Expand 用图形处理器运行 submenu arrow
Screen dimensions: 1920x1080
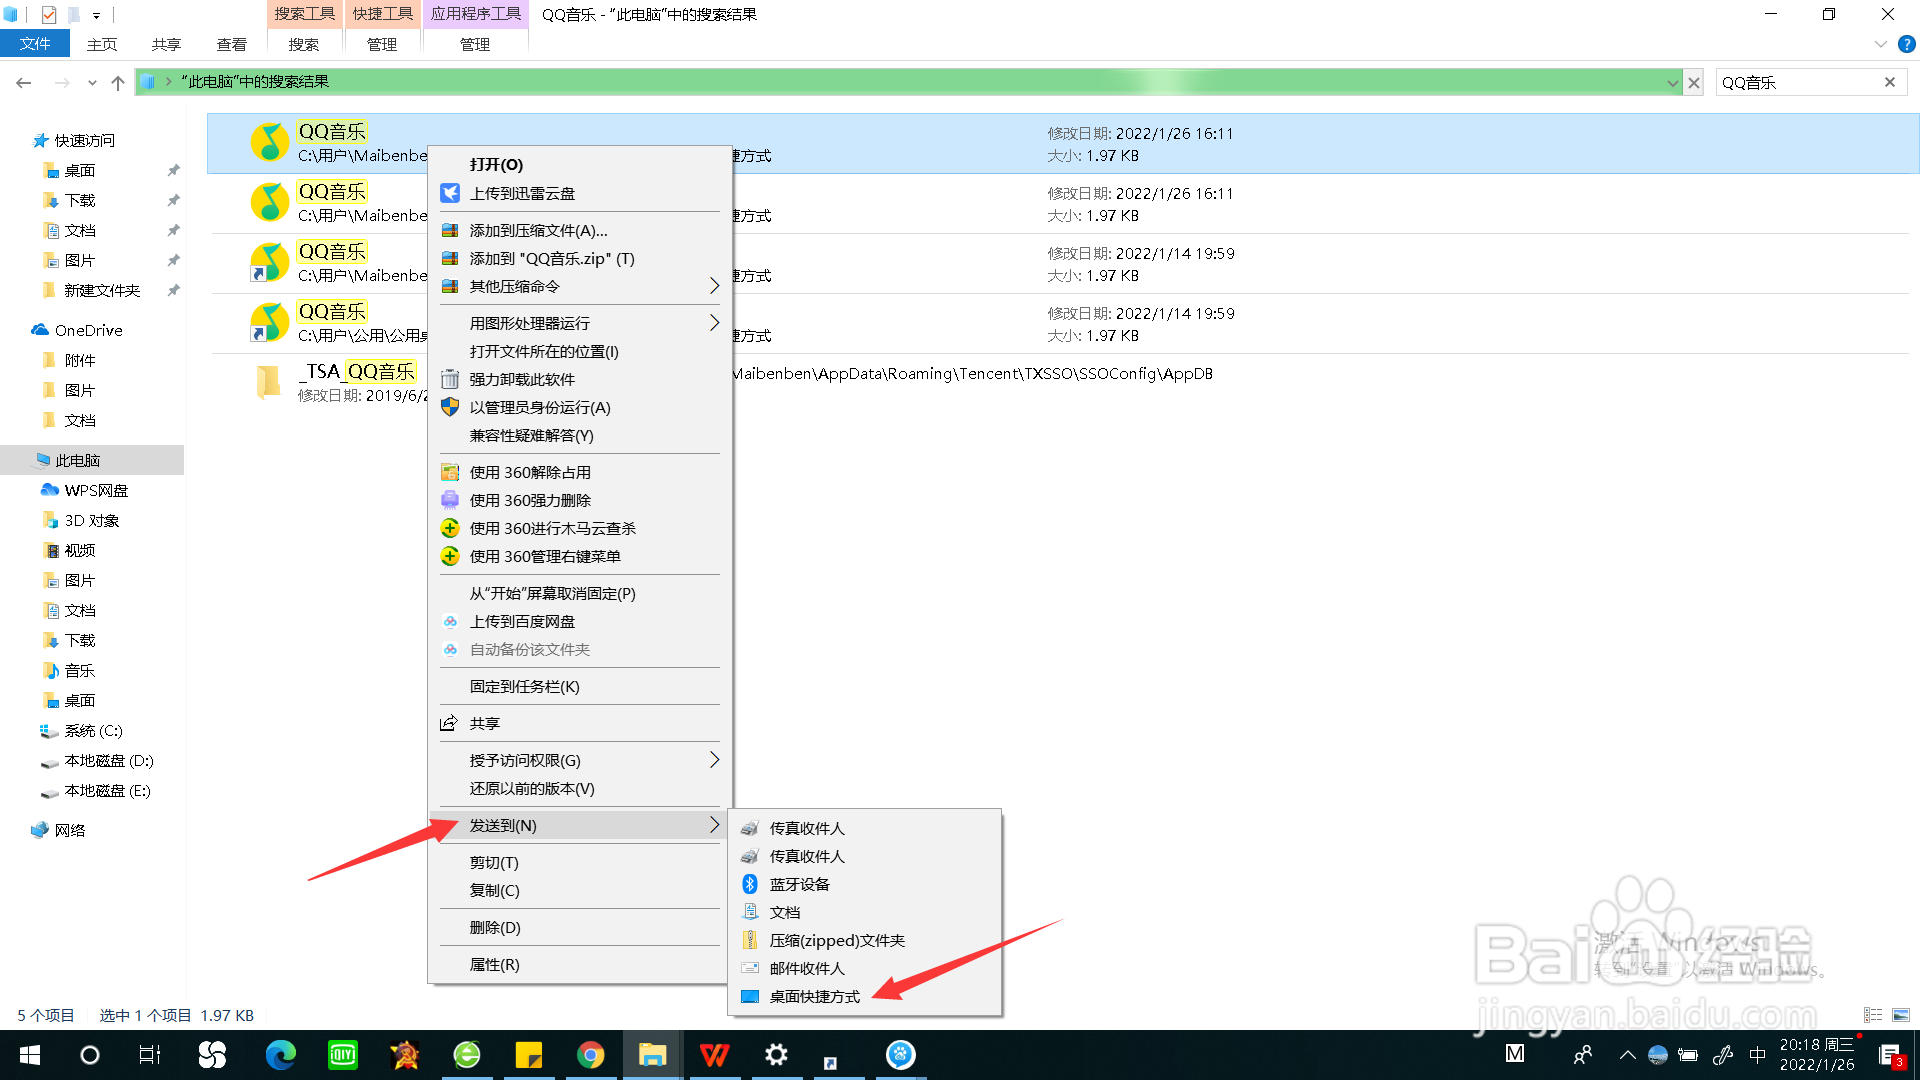pos(714,323)
